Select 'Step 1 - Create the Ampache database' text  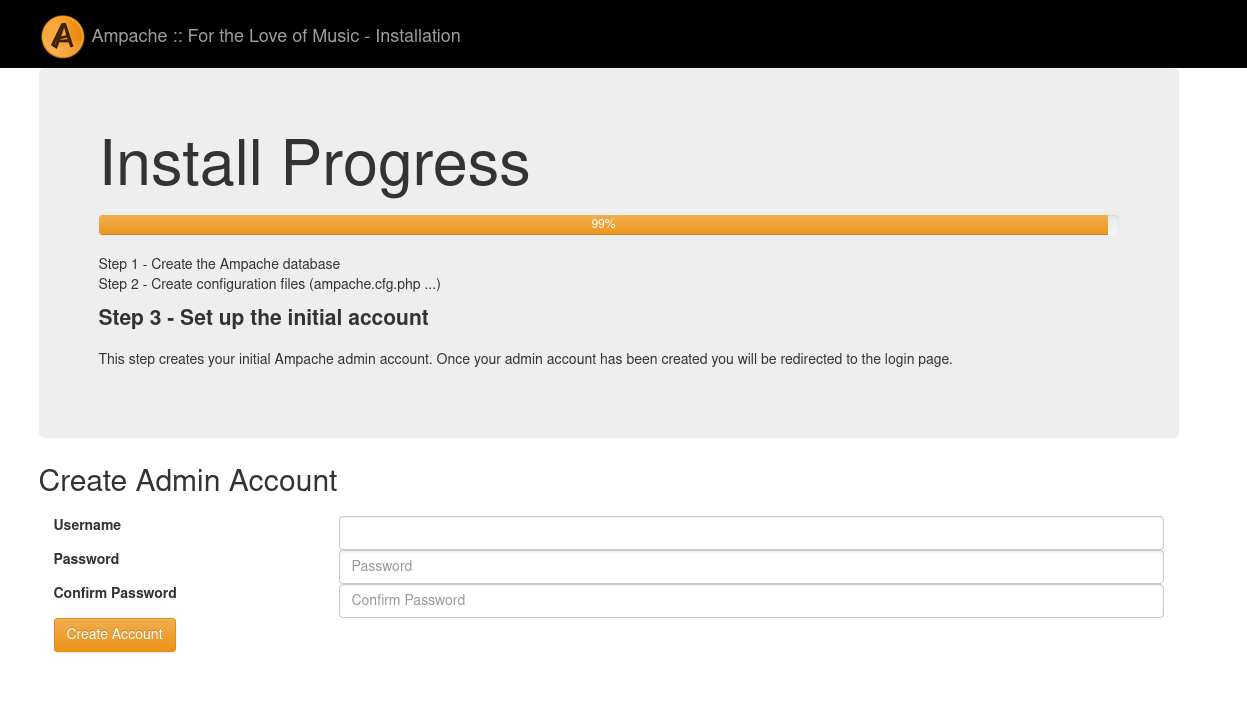click(x=219, y=264)
